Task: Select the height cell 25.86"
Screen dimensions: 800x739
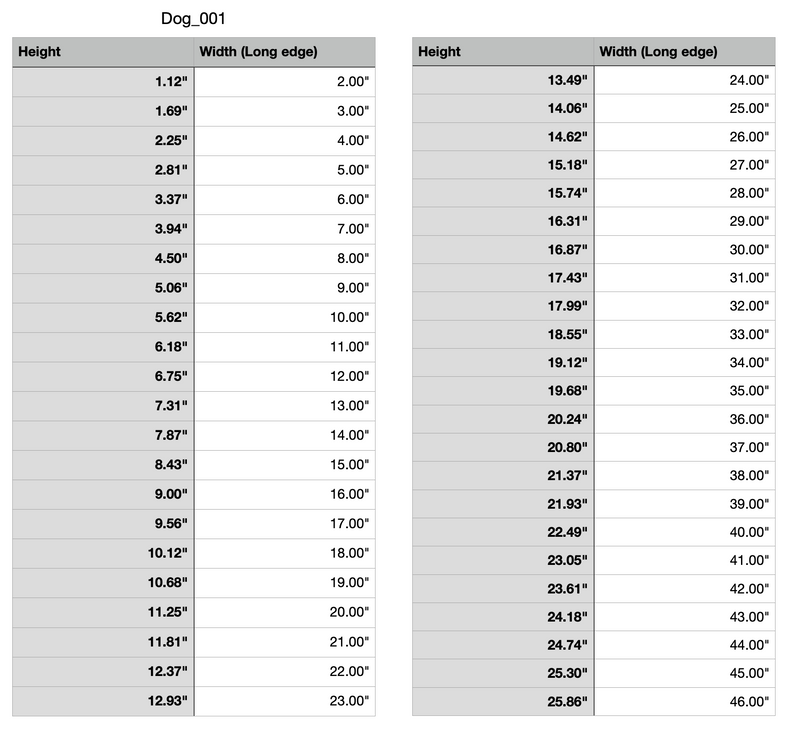Action: [503, 702]
